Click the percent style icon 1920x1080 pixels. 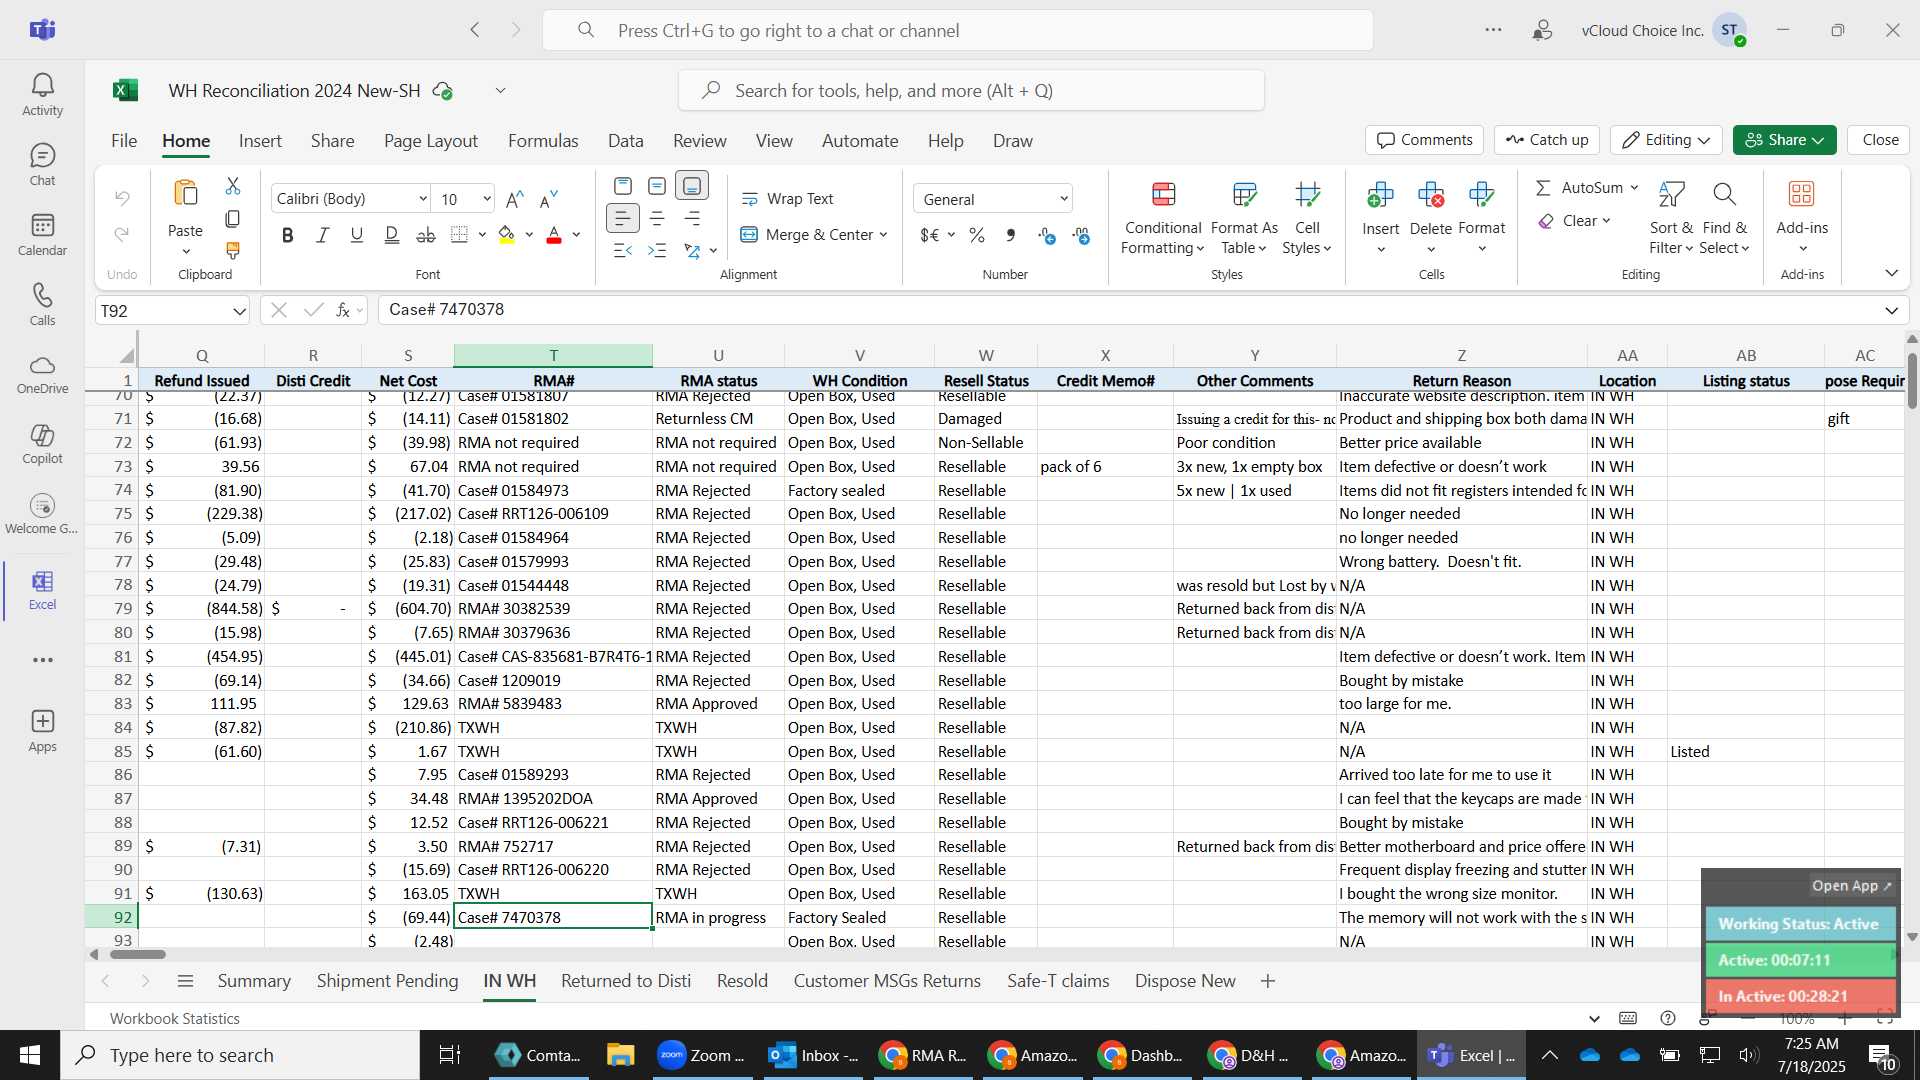click(x=977, y=235)
